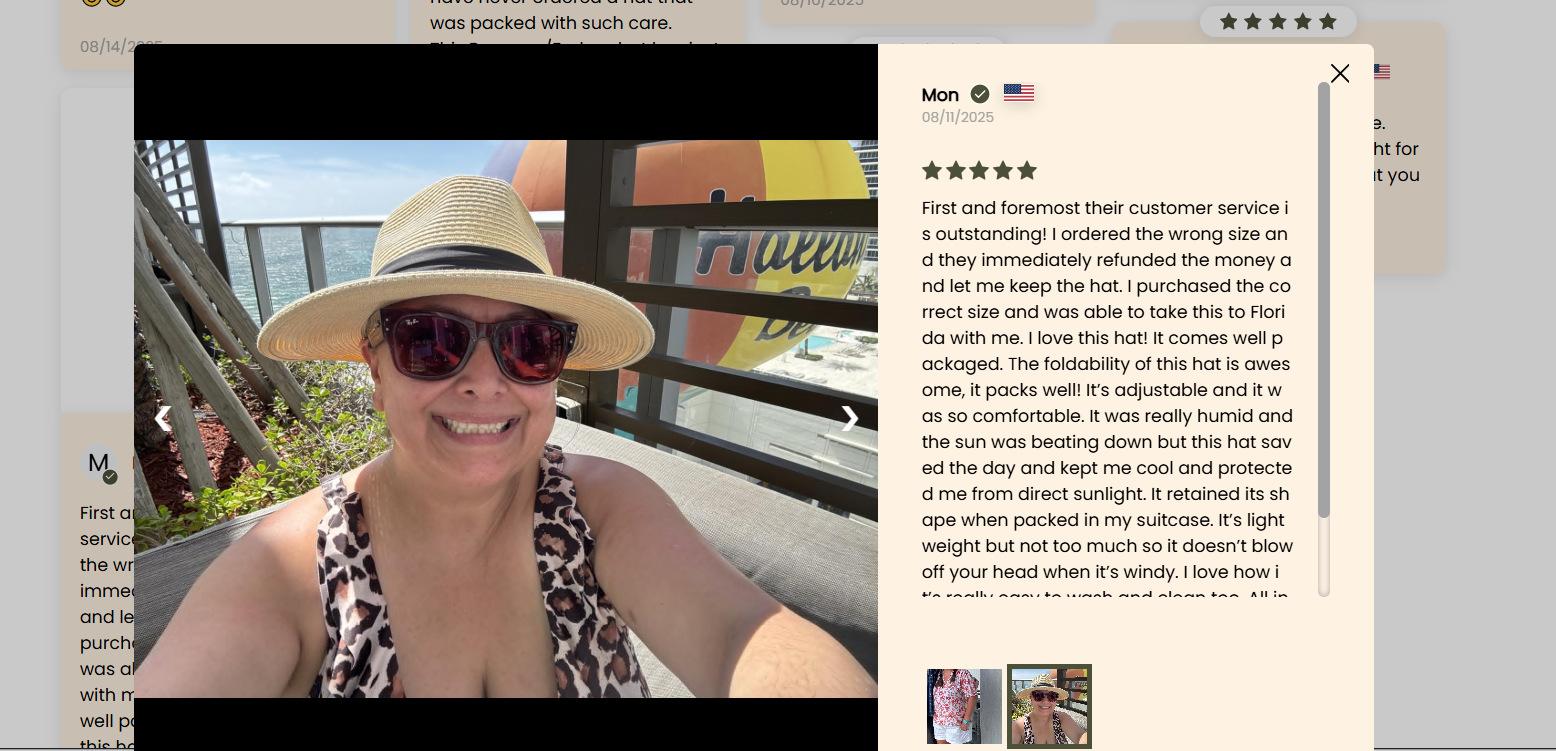Click reviewer name Mon
The width and height of the screenshot is (1556, 751).
tap(940, 95)
